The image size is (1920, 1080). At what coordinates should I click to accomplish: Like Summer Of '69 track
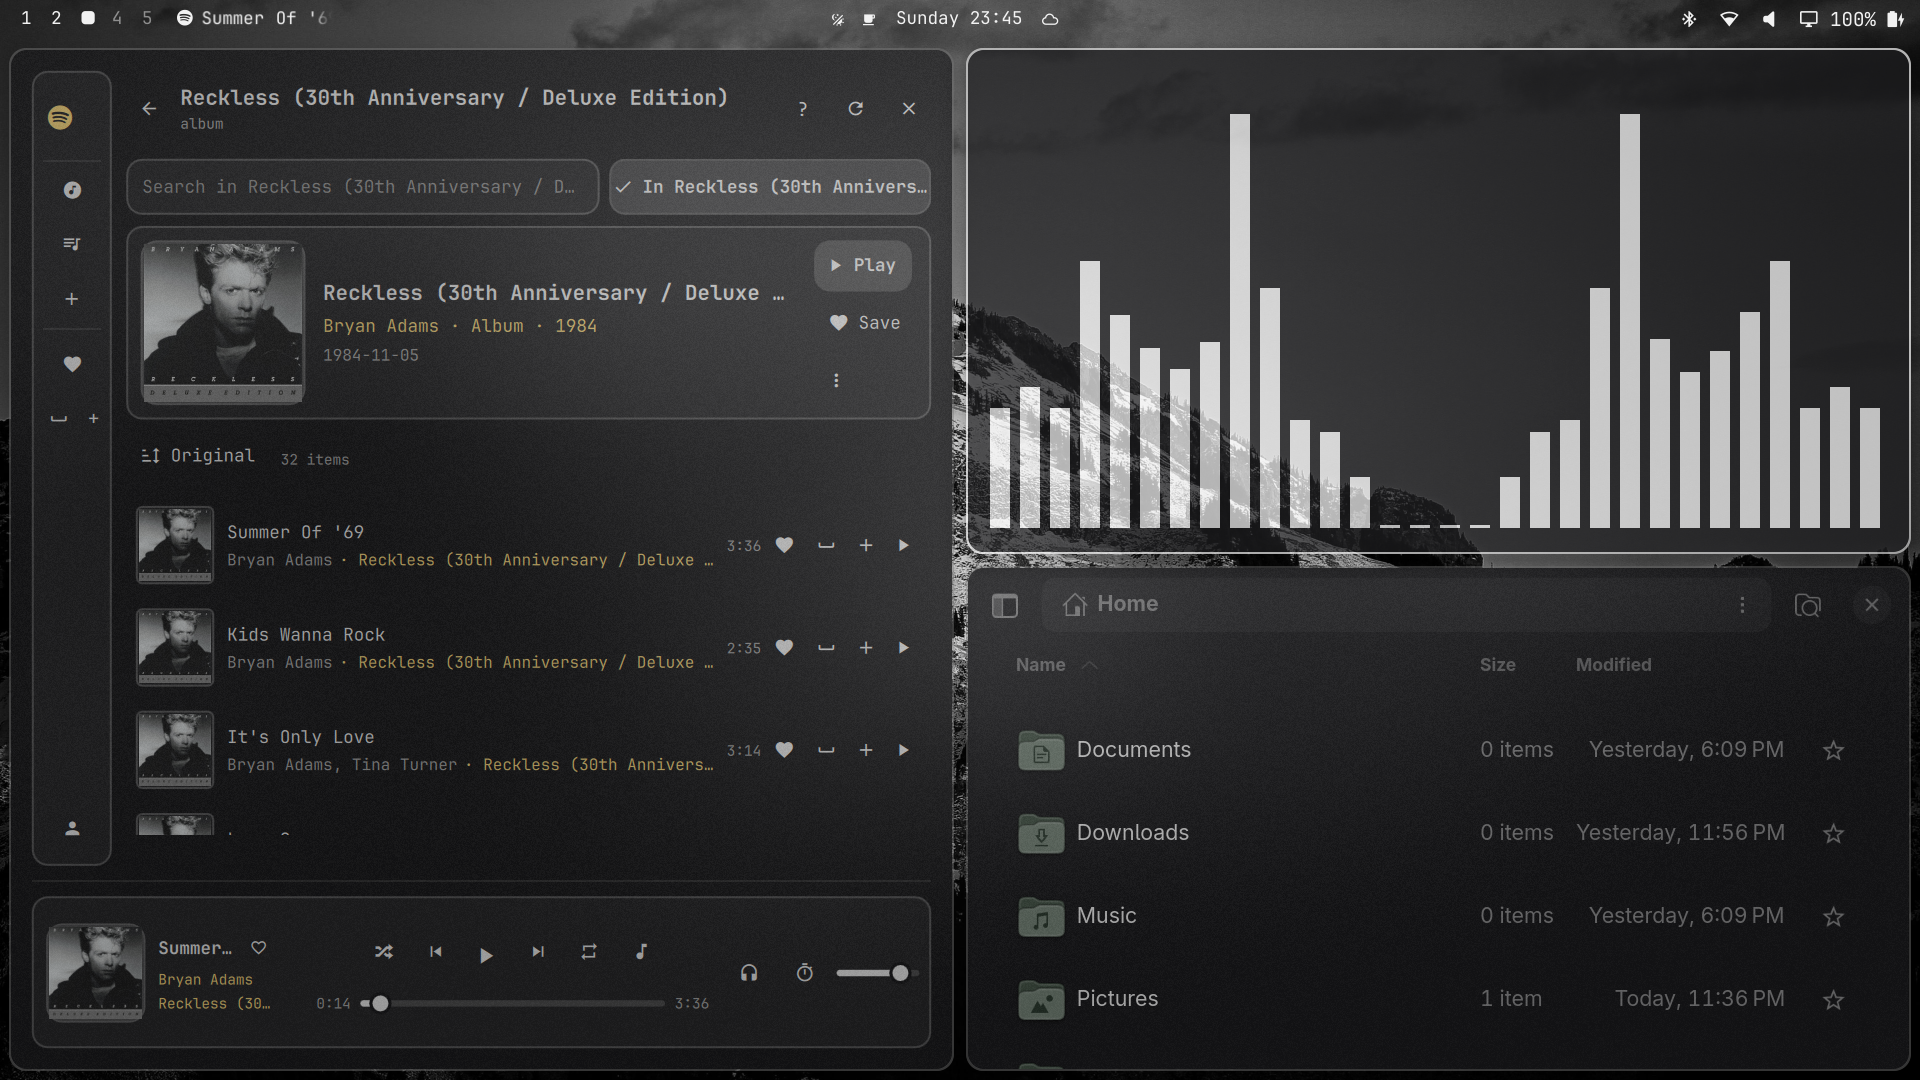click(x=785, y=546)
